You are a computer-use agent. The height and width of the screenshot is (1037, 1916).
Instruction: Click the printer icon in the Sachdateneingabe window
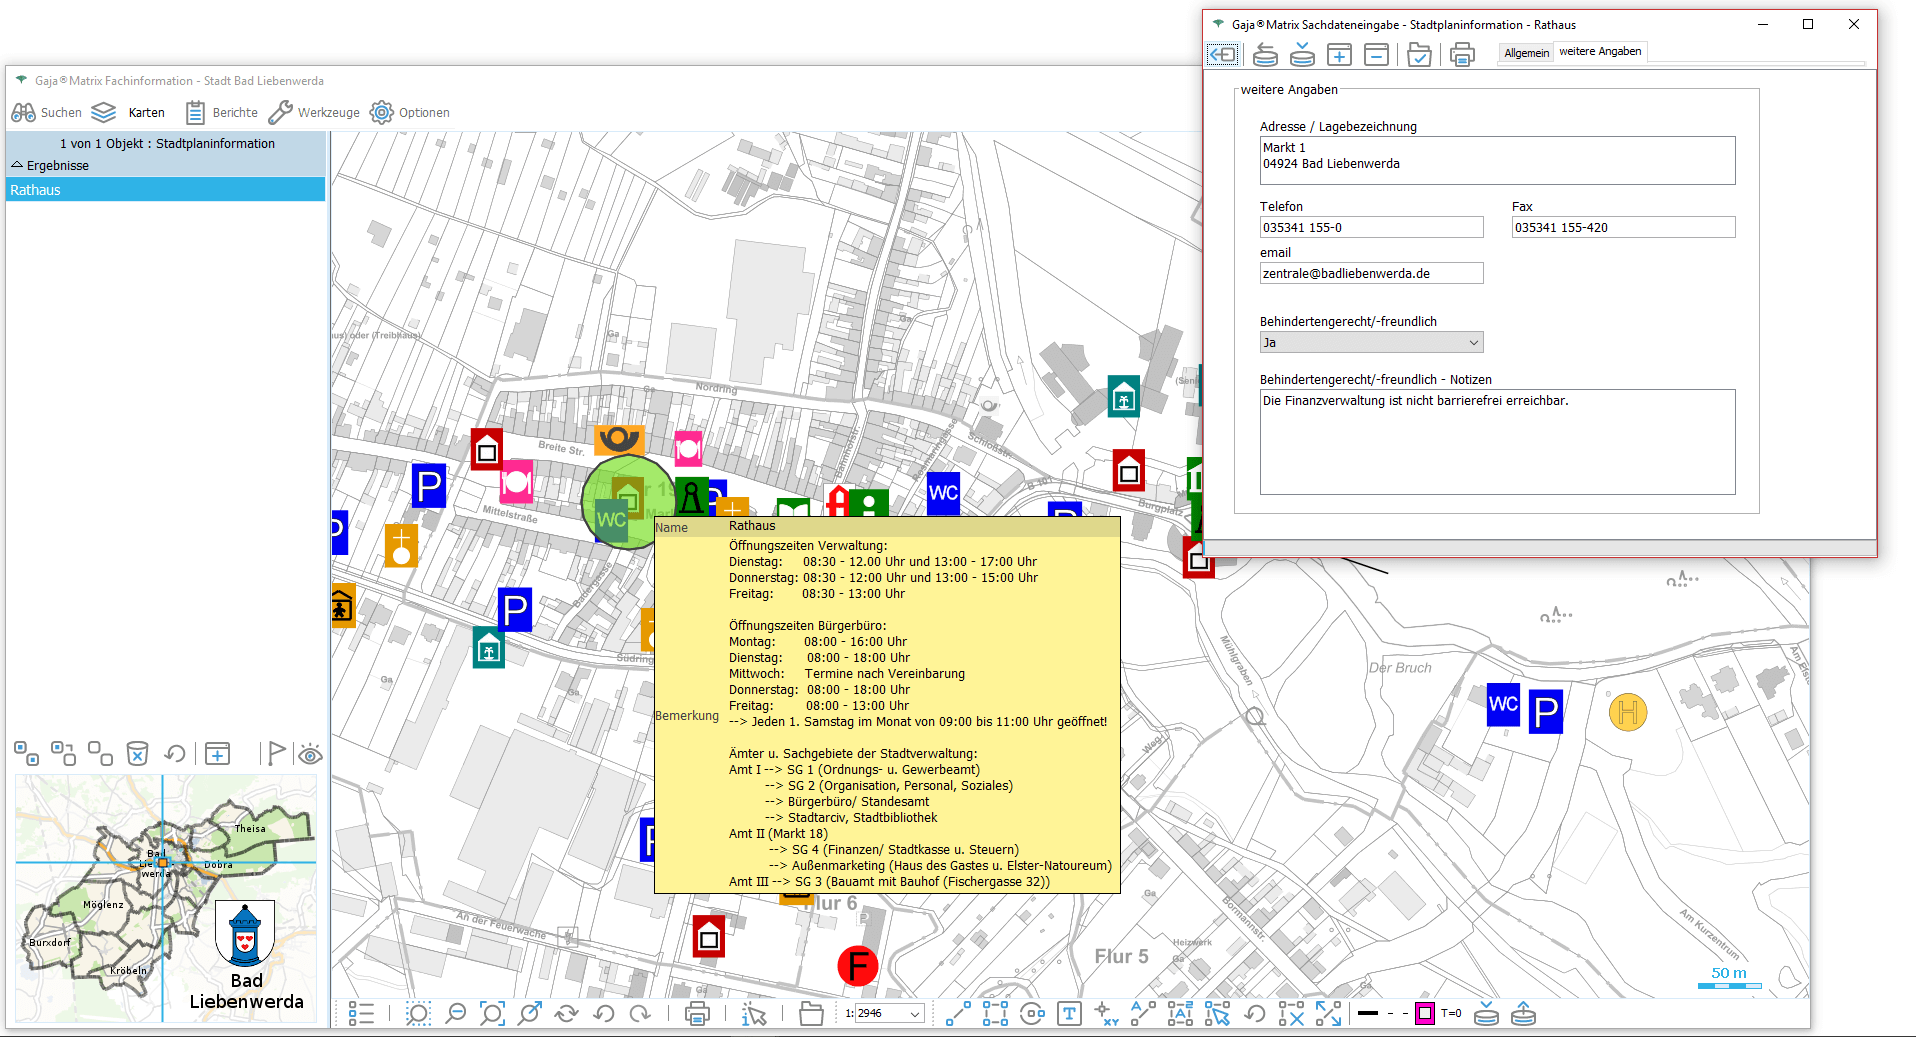pos(1461,55)
